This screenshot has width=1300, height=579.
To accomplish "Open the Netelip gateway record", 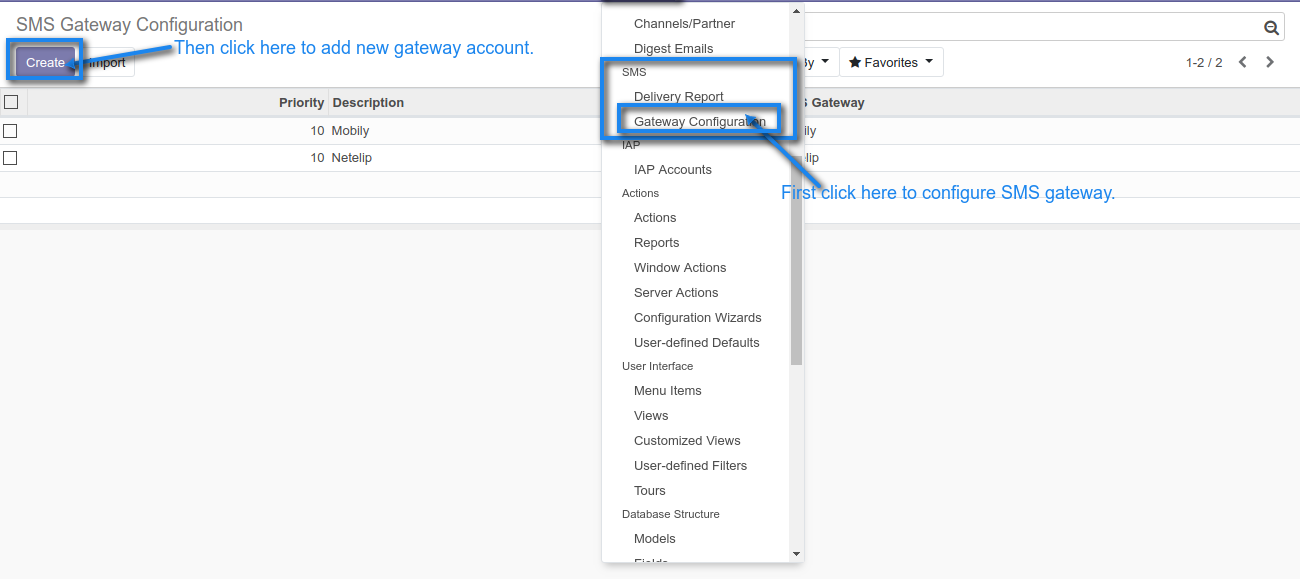I will click(351, 158).
